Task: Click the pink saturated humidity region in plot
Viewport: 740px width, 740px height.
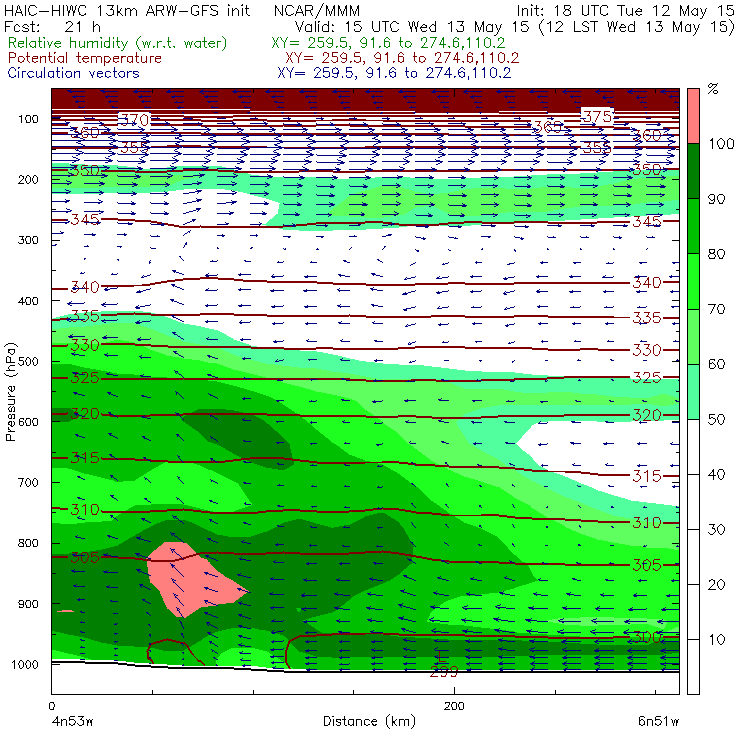Action: (189, 578)
